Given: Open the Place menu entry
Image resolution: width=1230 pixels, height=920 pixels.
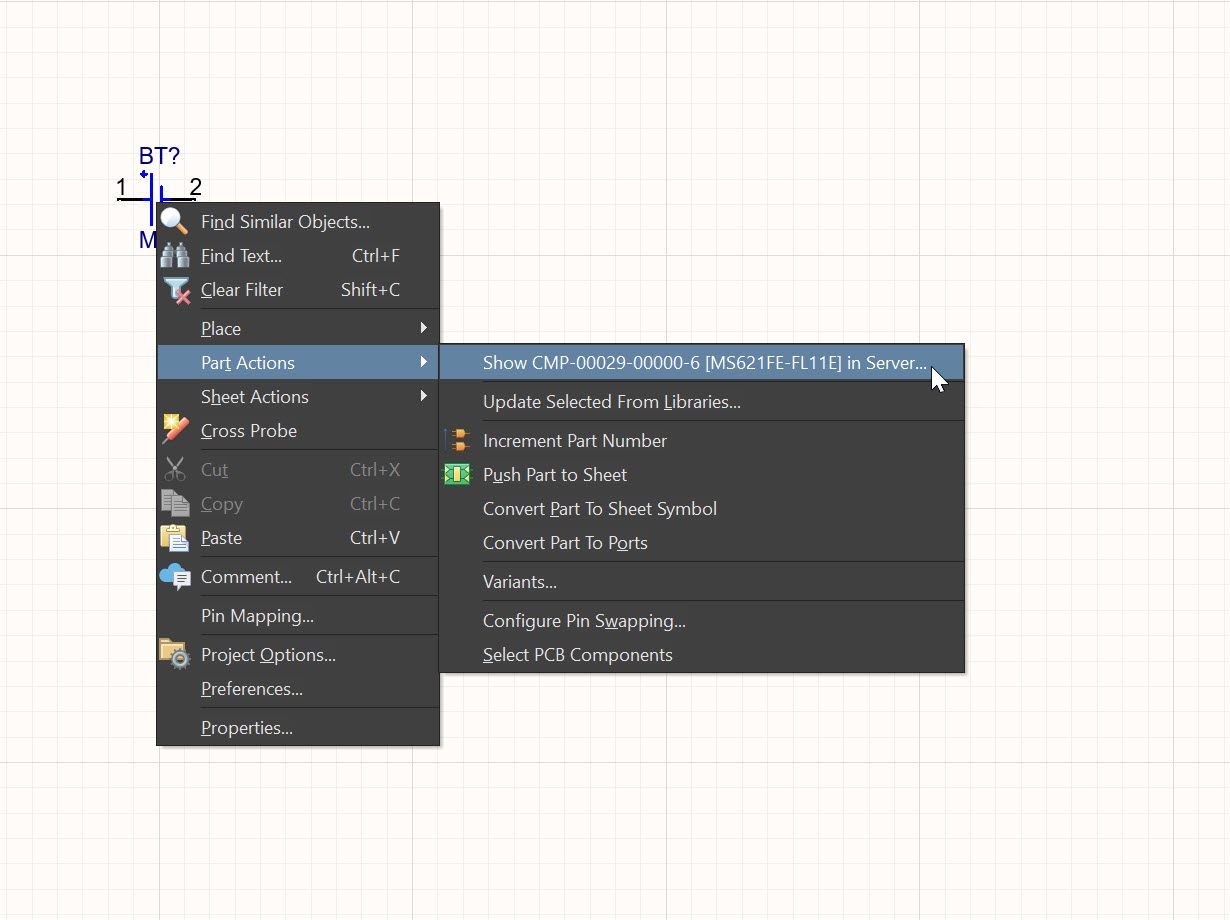Looking at the screenshot, I should click(x=298, y=329).
